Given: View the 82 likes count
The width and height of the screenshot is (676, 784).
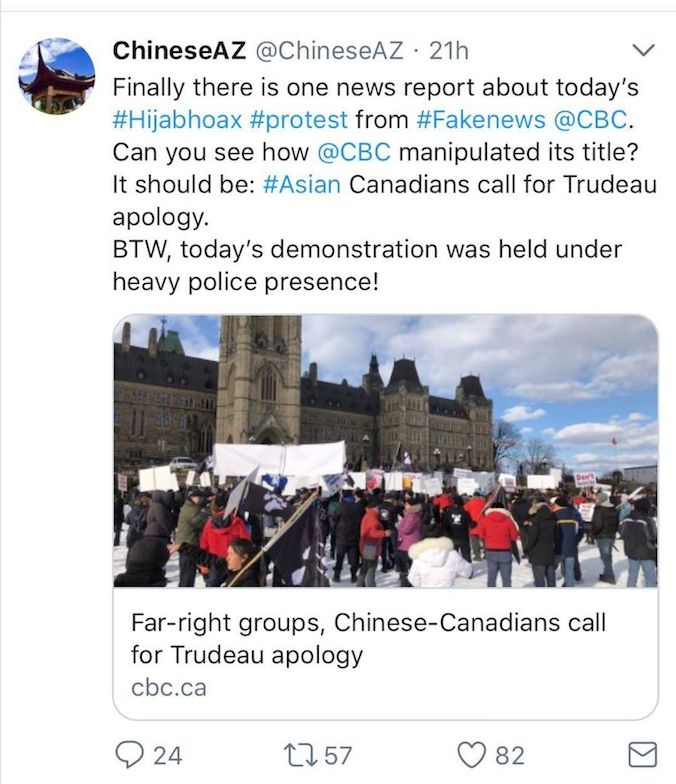Looking at the screenshot, I should tap(508, 755).
